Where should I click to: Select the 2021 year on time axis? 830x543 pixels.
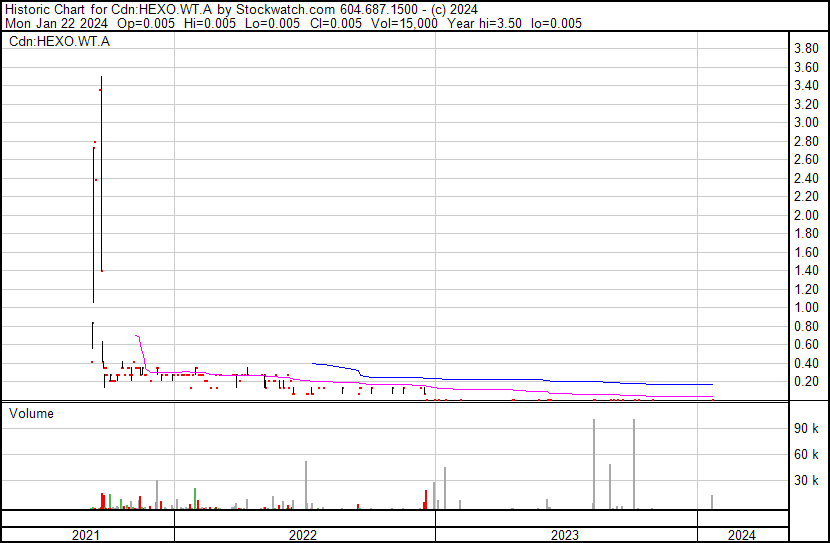[x=87, y=535]
